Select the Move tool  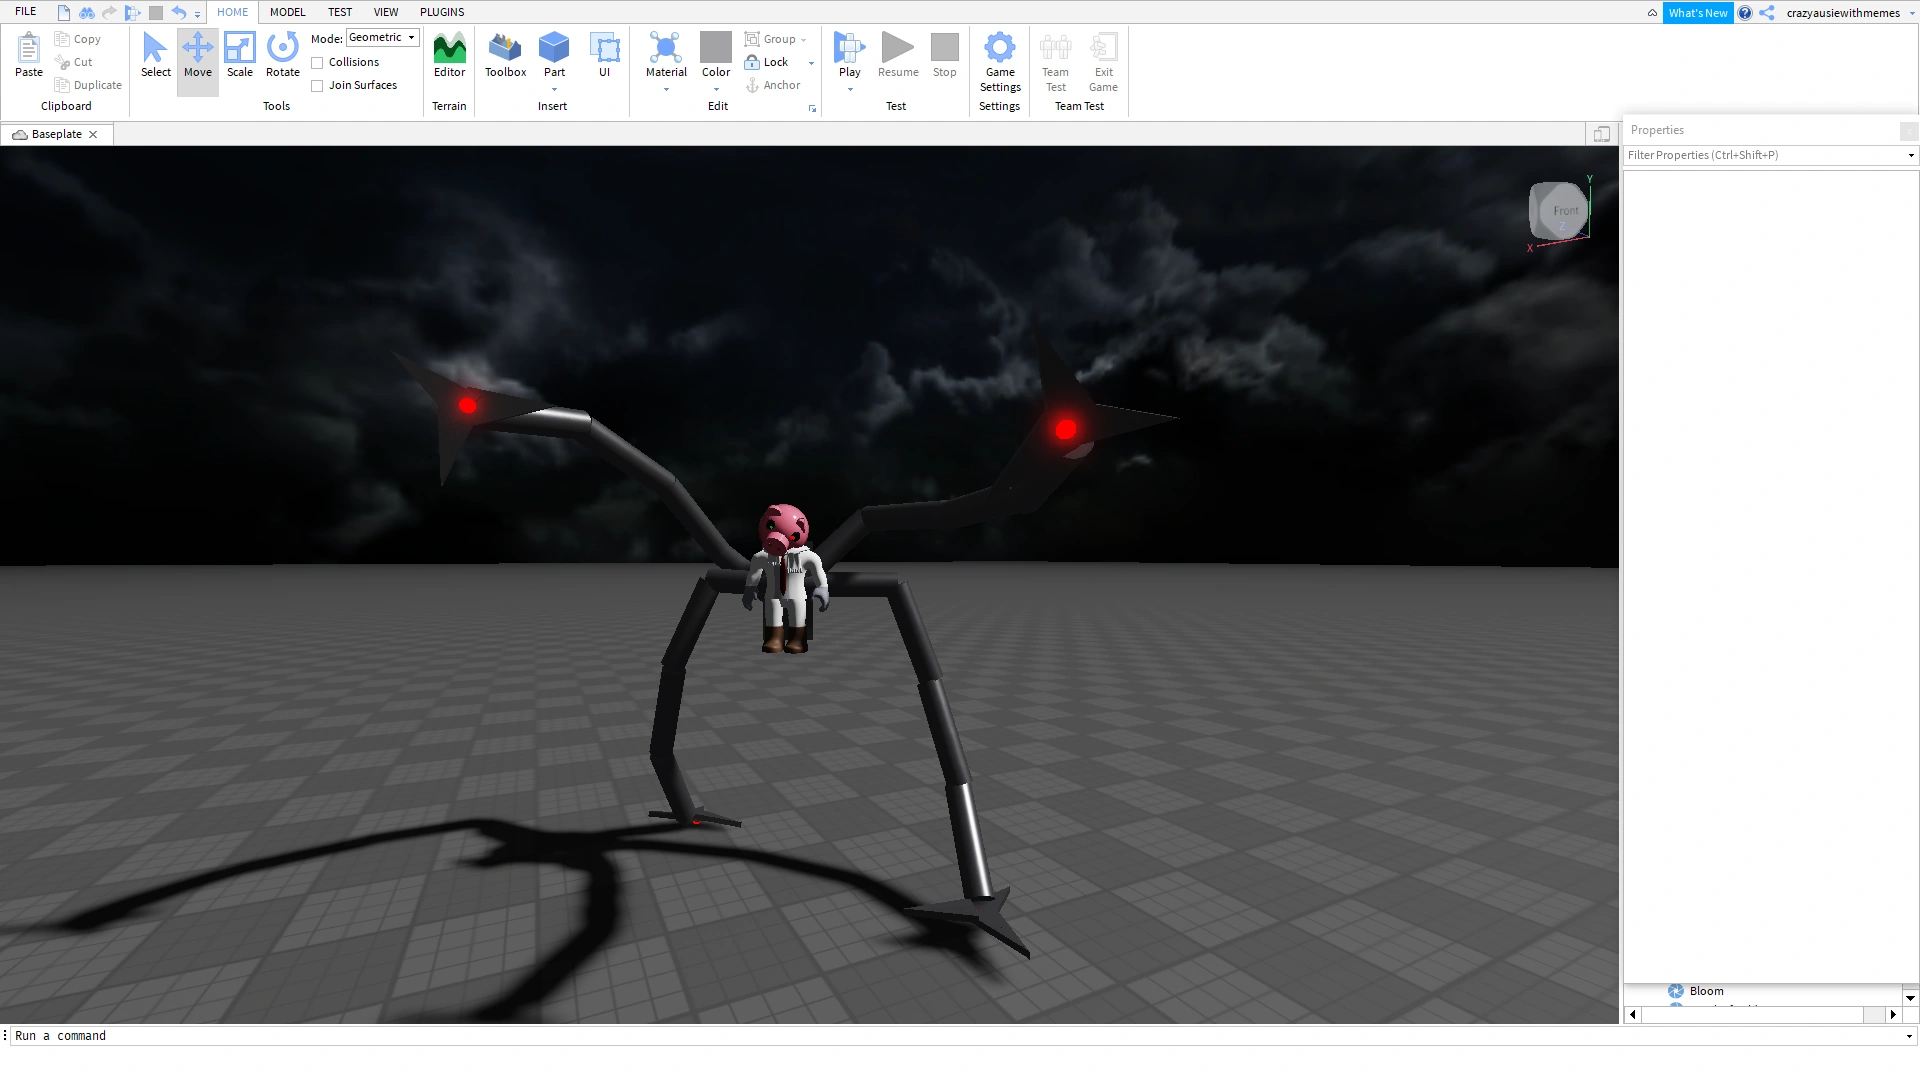[198, 55]
